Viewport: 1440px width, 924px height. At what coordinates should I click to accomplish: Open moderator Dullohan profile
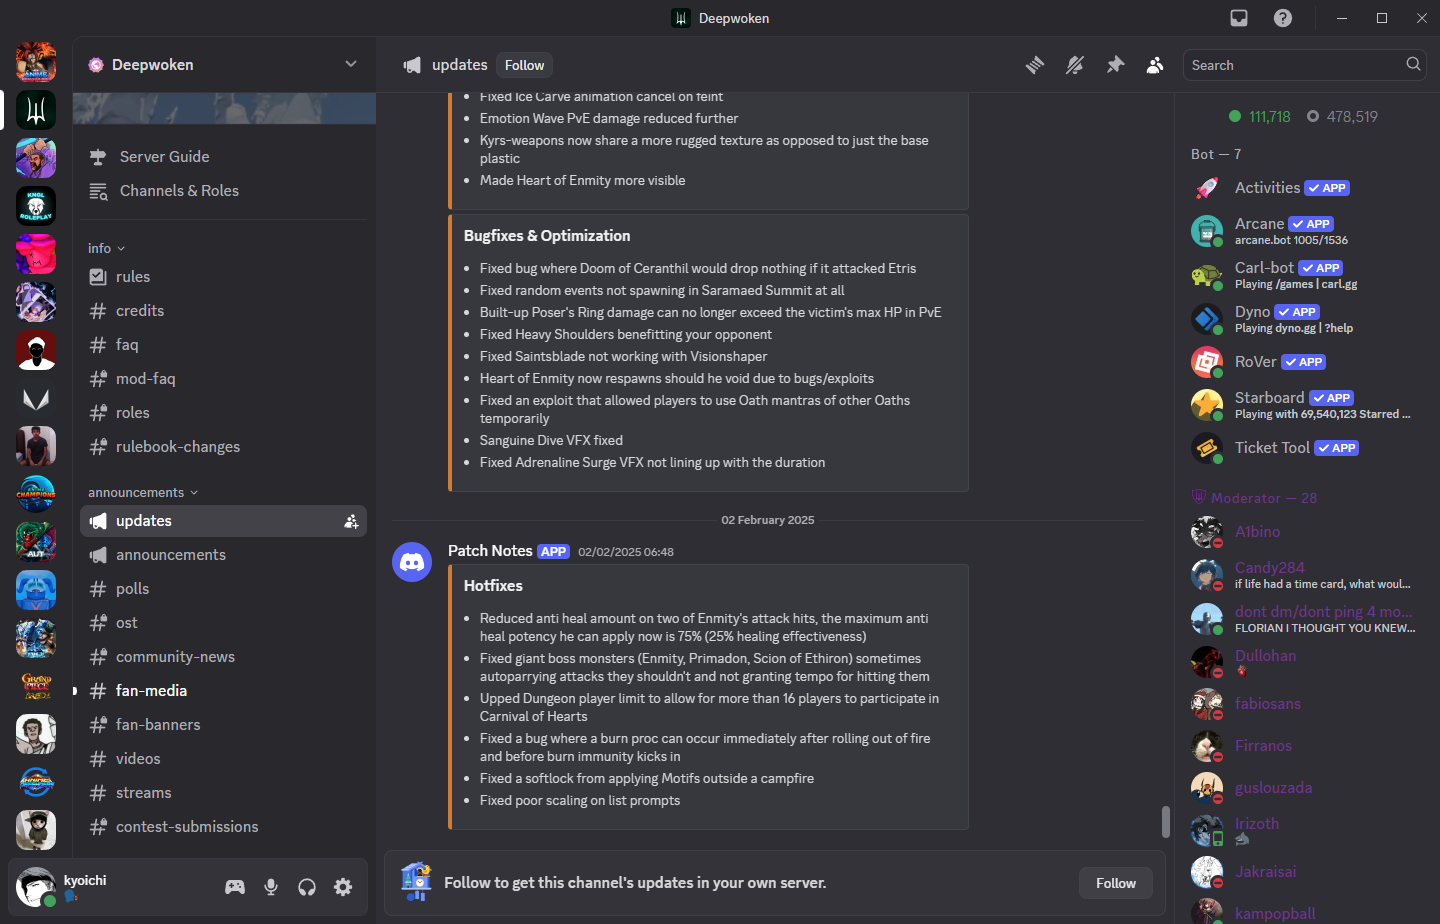(x=1304, y=662)
